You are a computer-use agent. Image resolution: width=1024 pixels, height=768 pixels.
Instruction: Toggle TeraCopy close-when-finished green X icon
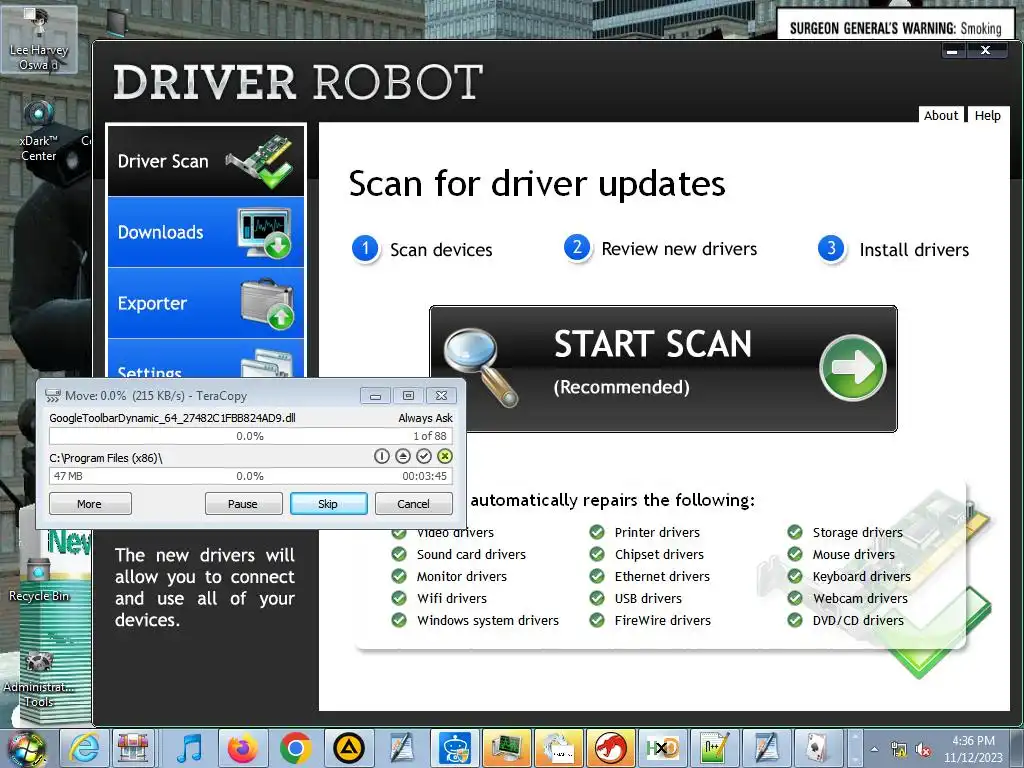pos(445,456)
